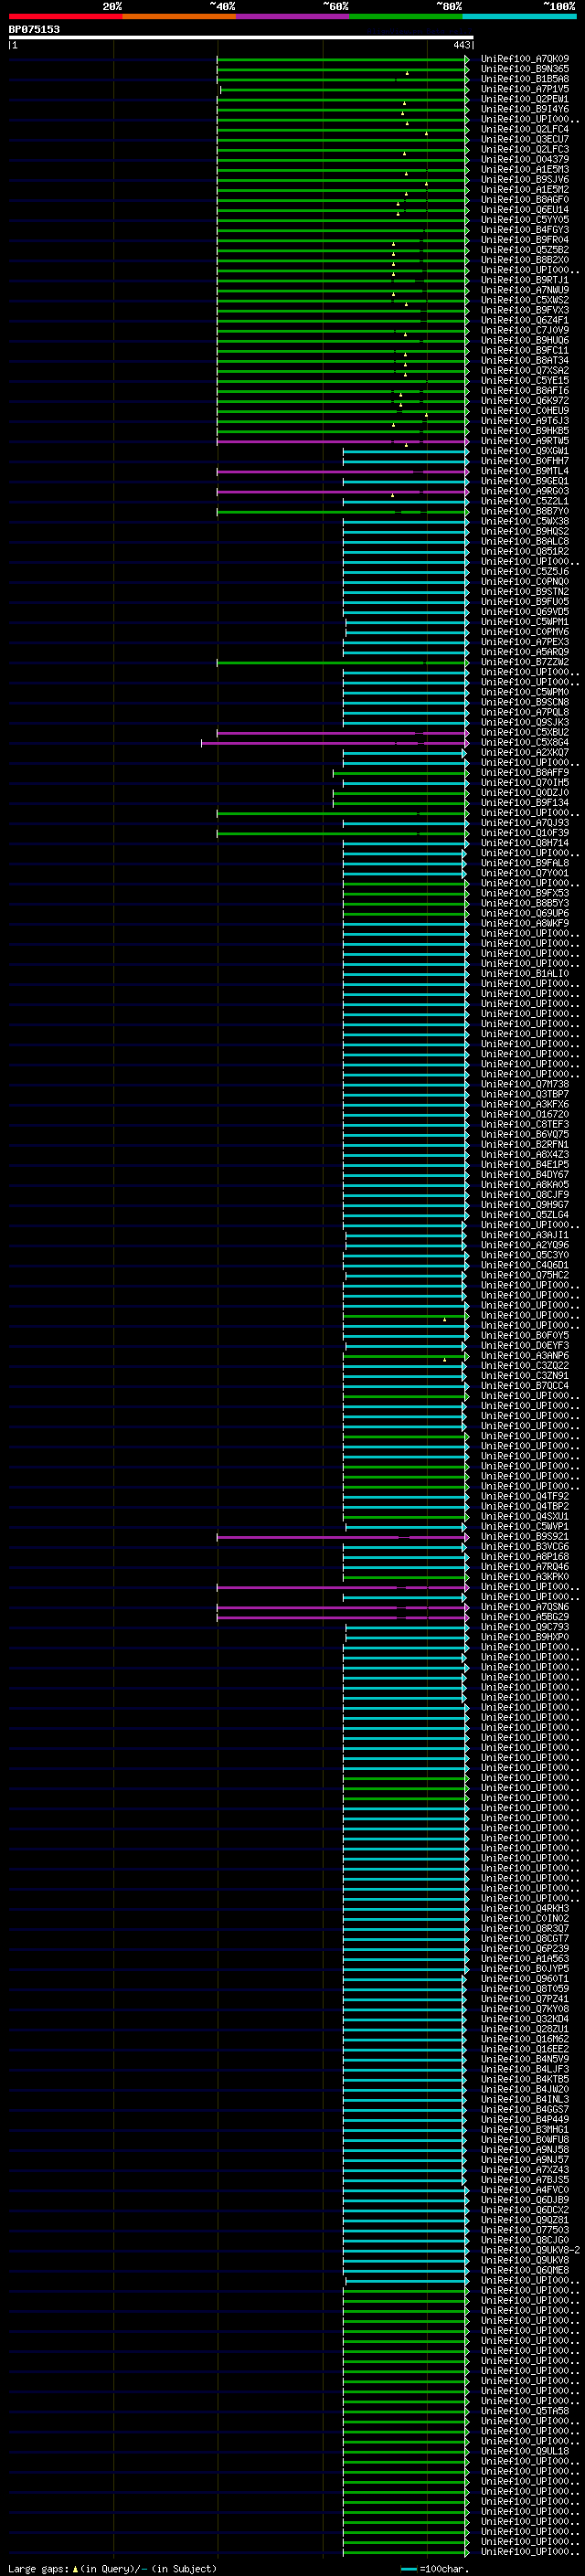Image resolution: width=585 pixels, height=2576 pixels.
Task: Open hit UniRef100_A7P1V5
Action: point(525,89)
